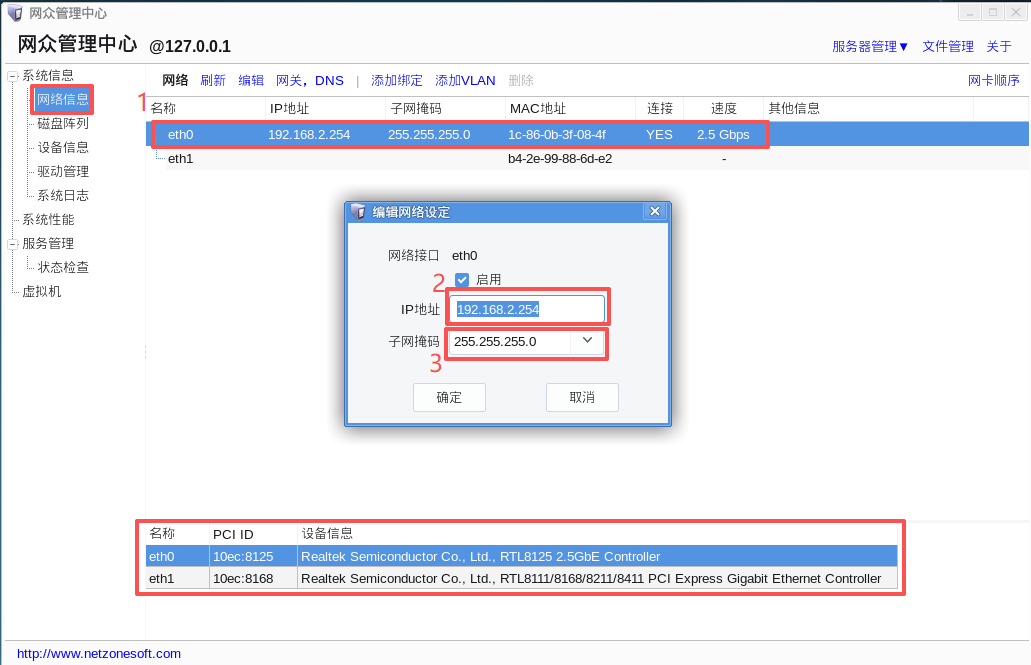Click the 系统信息 tree label
The height and width of the screenshot is (665, 1031).
coord(48,75)
